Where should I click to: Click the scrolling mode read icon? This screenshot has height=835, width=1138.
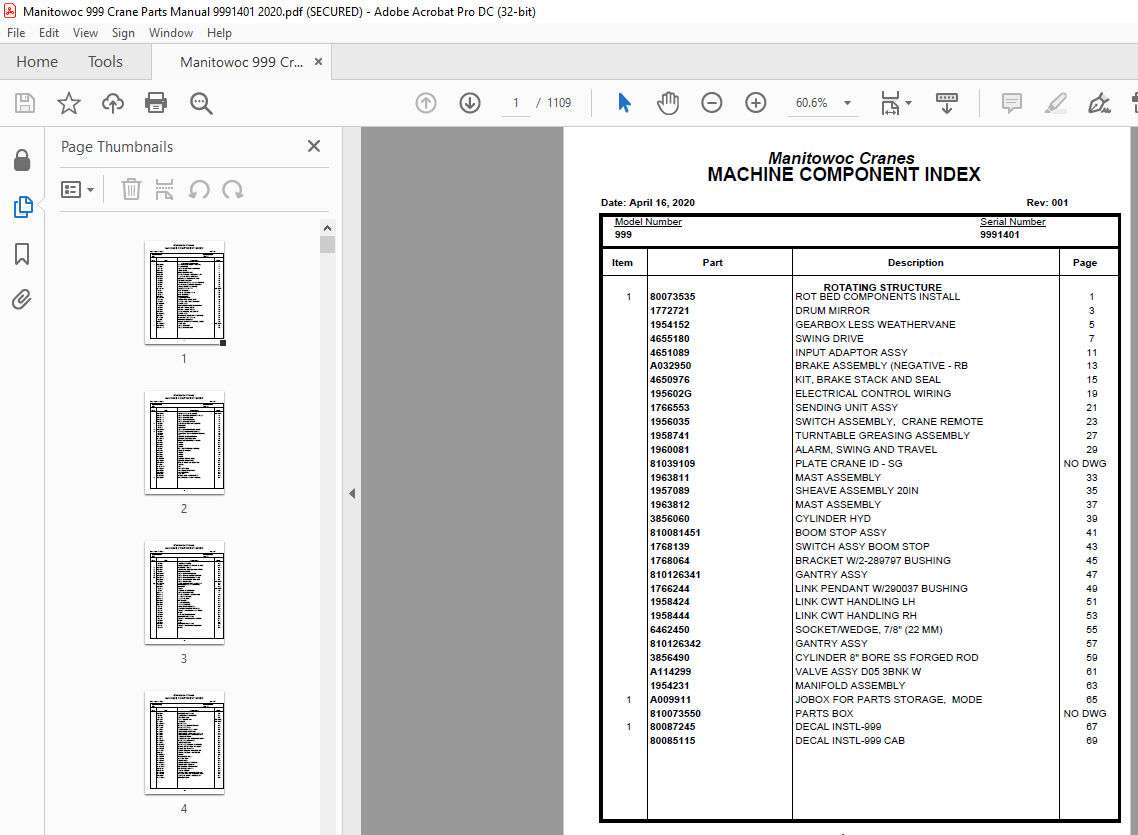(x=947, y=103)
